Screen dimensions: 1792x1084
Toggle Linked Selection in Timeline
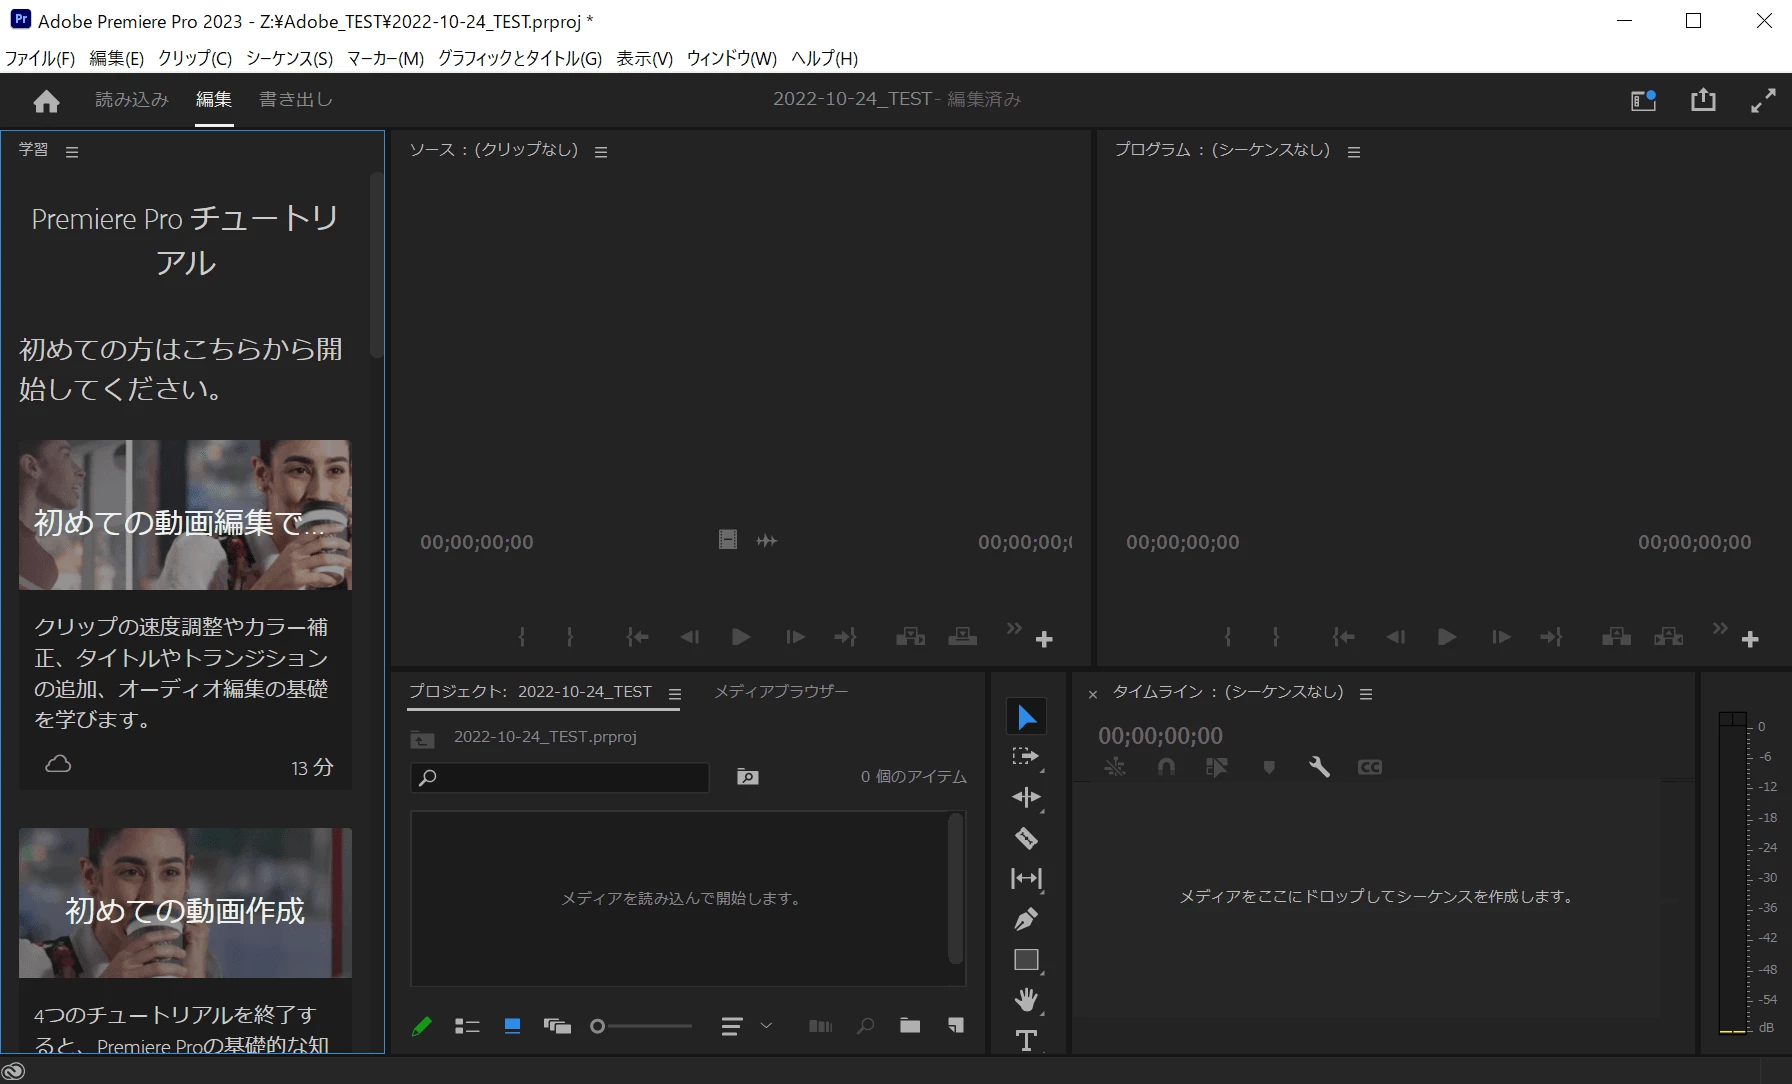(x=1217, y=767)
